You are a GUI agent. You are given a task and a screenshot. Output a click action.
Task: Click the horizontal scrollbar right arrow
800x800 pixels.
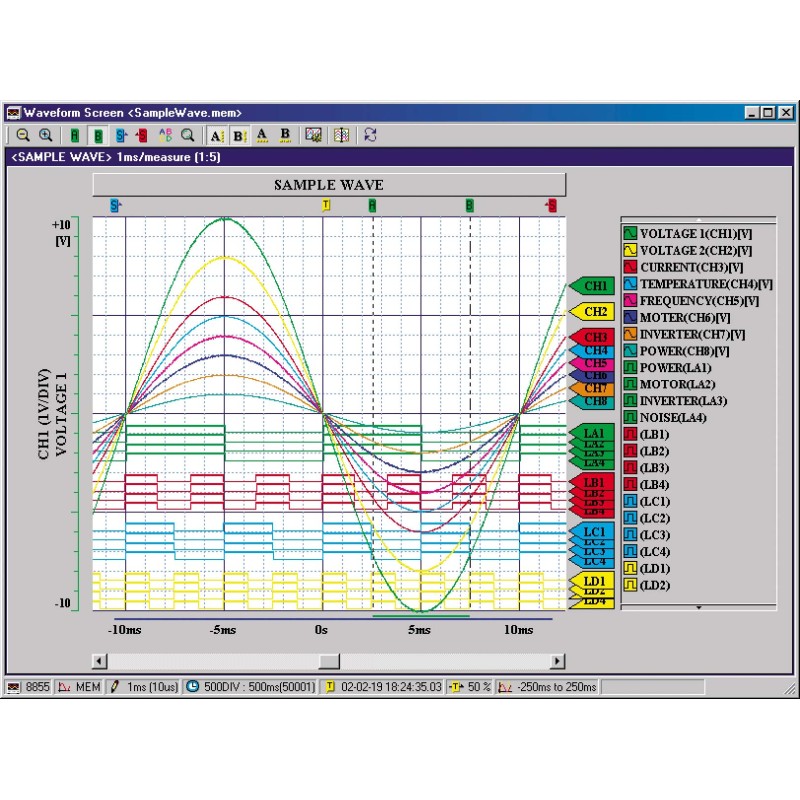tap(559, 661)
